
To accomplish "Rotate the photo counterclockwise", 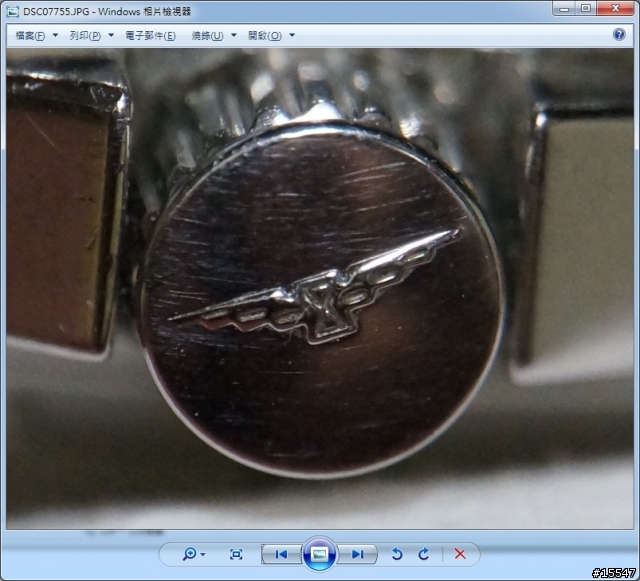I will (397, 554).
